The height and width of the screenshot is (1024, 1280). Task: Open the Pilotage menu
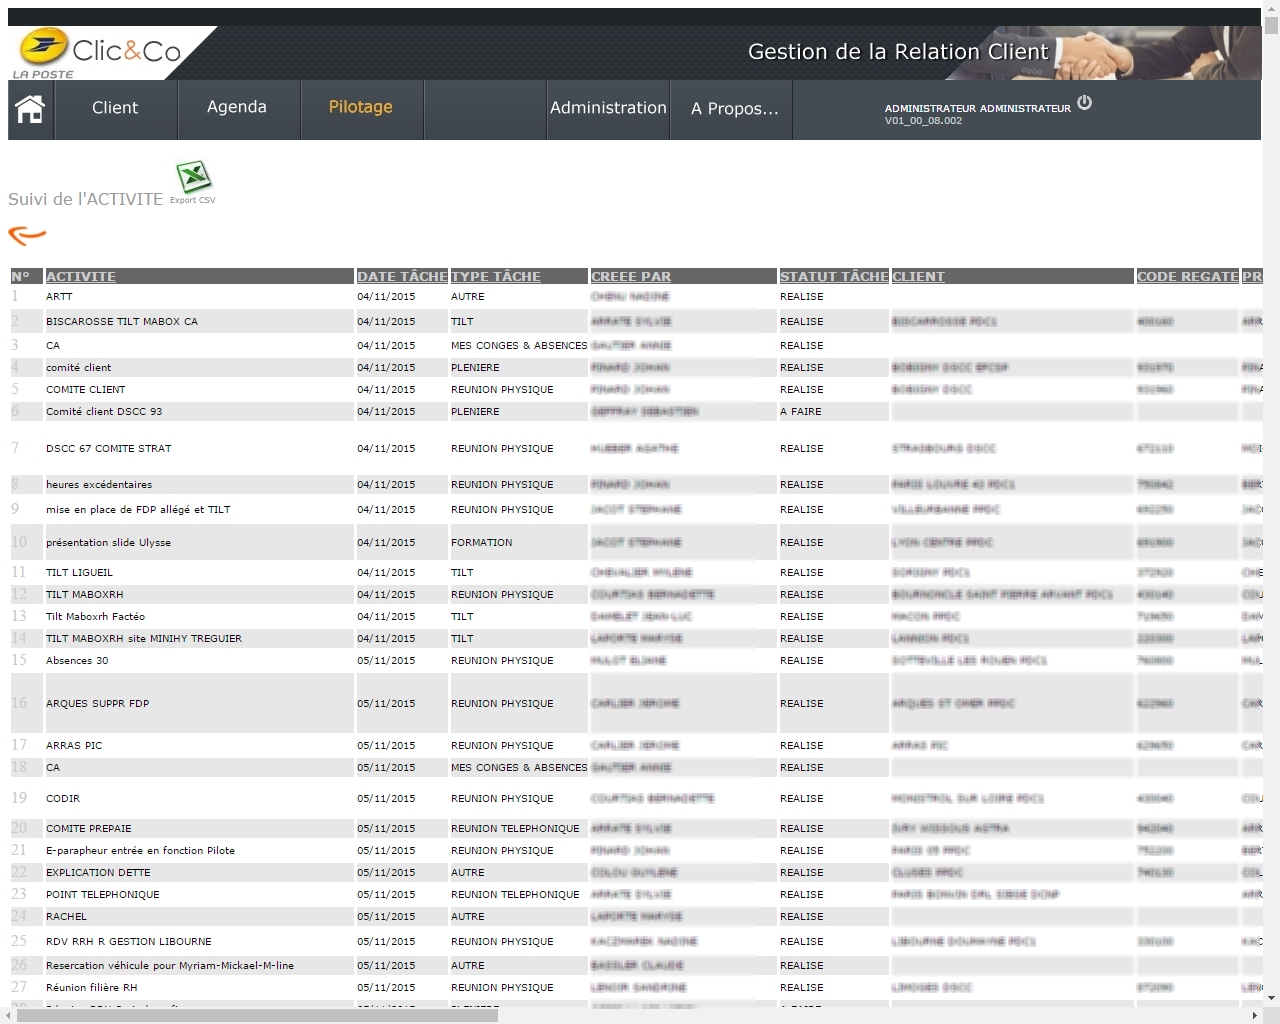tap(361, 107)
